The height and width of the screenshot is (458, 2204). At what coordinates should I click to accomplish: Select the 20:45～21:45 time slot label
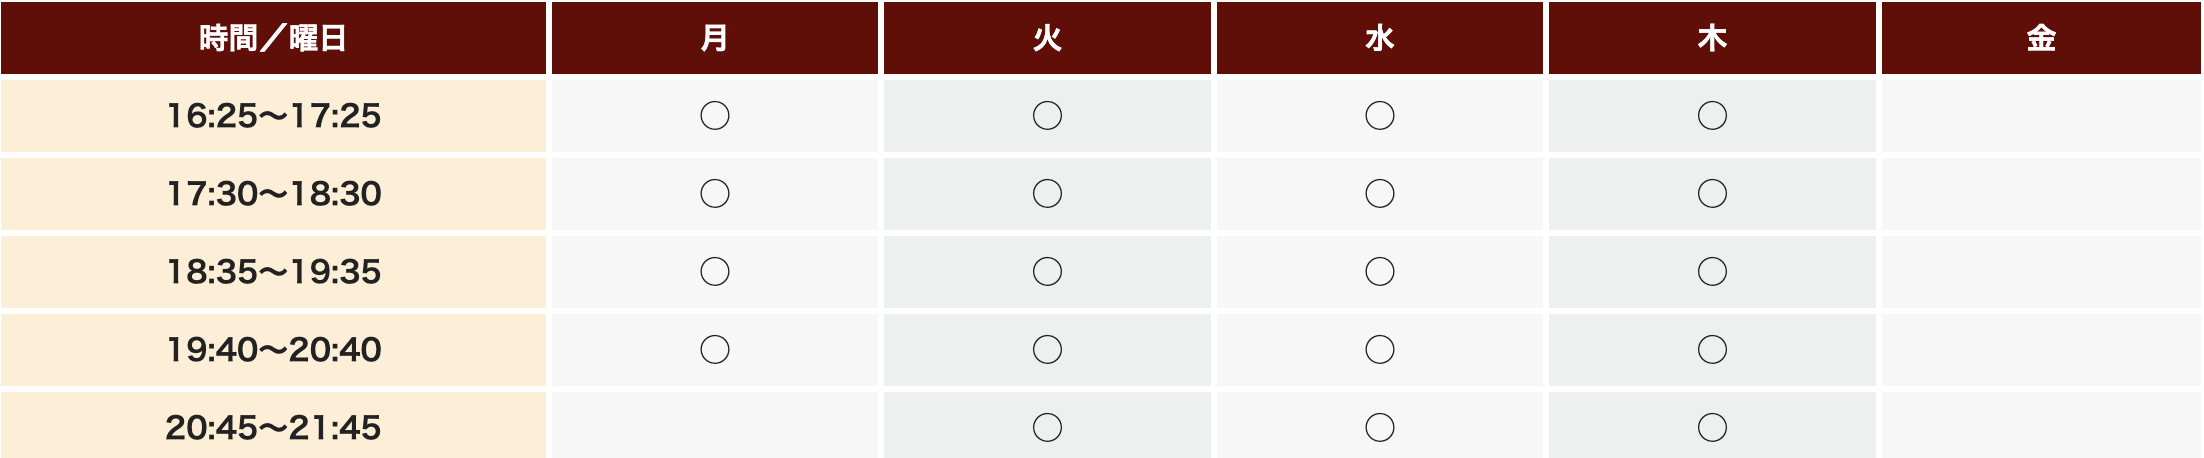[273, 428]
